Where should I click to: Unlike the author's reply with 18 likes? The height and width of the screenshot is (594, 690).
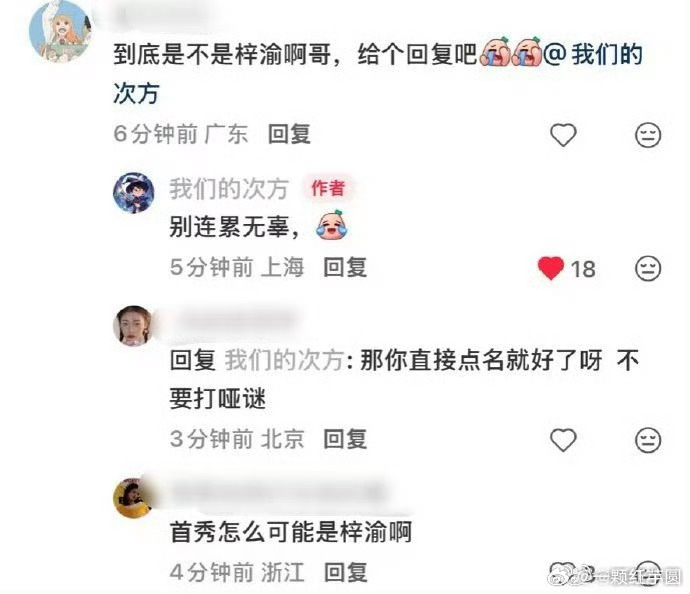tap(551, 268)
